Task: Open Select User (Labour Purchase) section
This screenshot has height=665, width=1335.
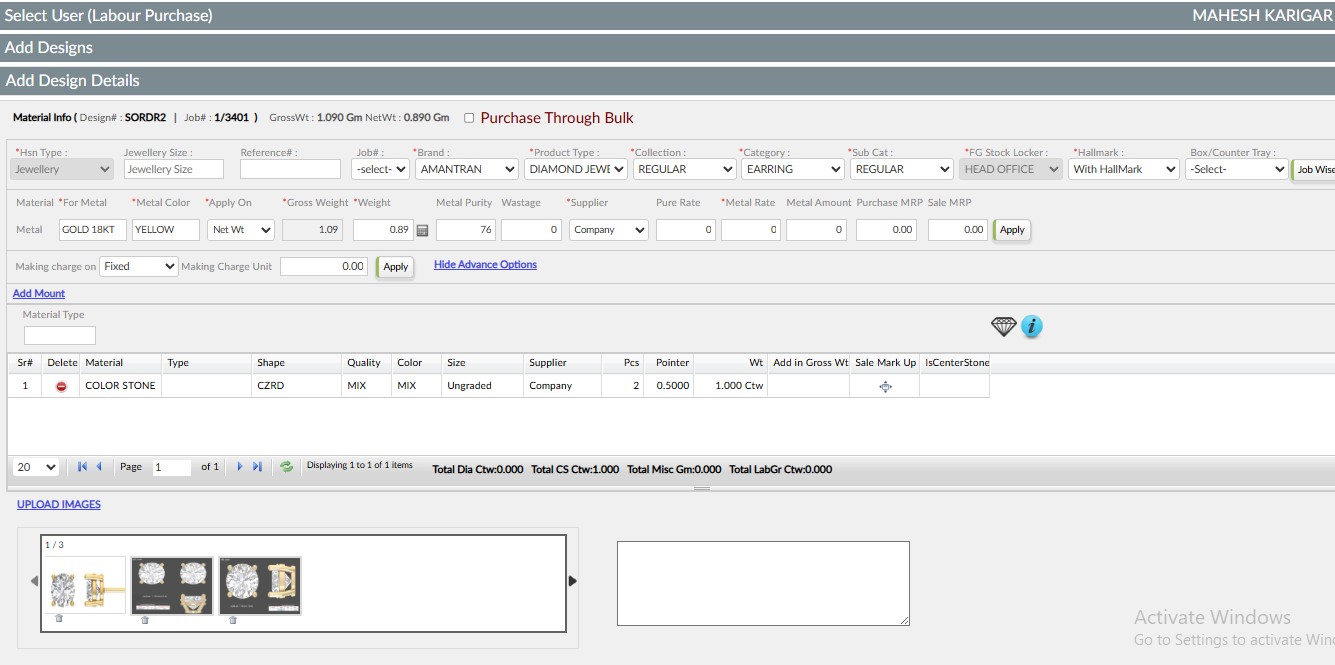Action: click(x=108, y=16)
